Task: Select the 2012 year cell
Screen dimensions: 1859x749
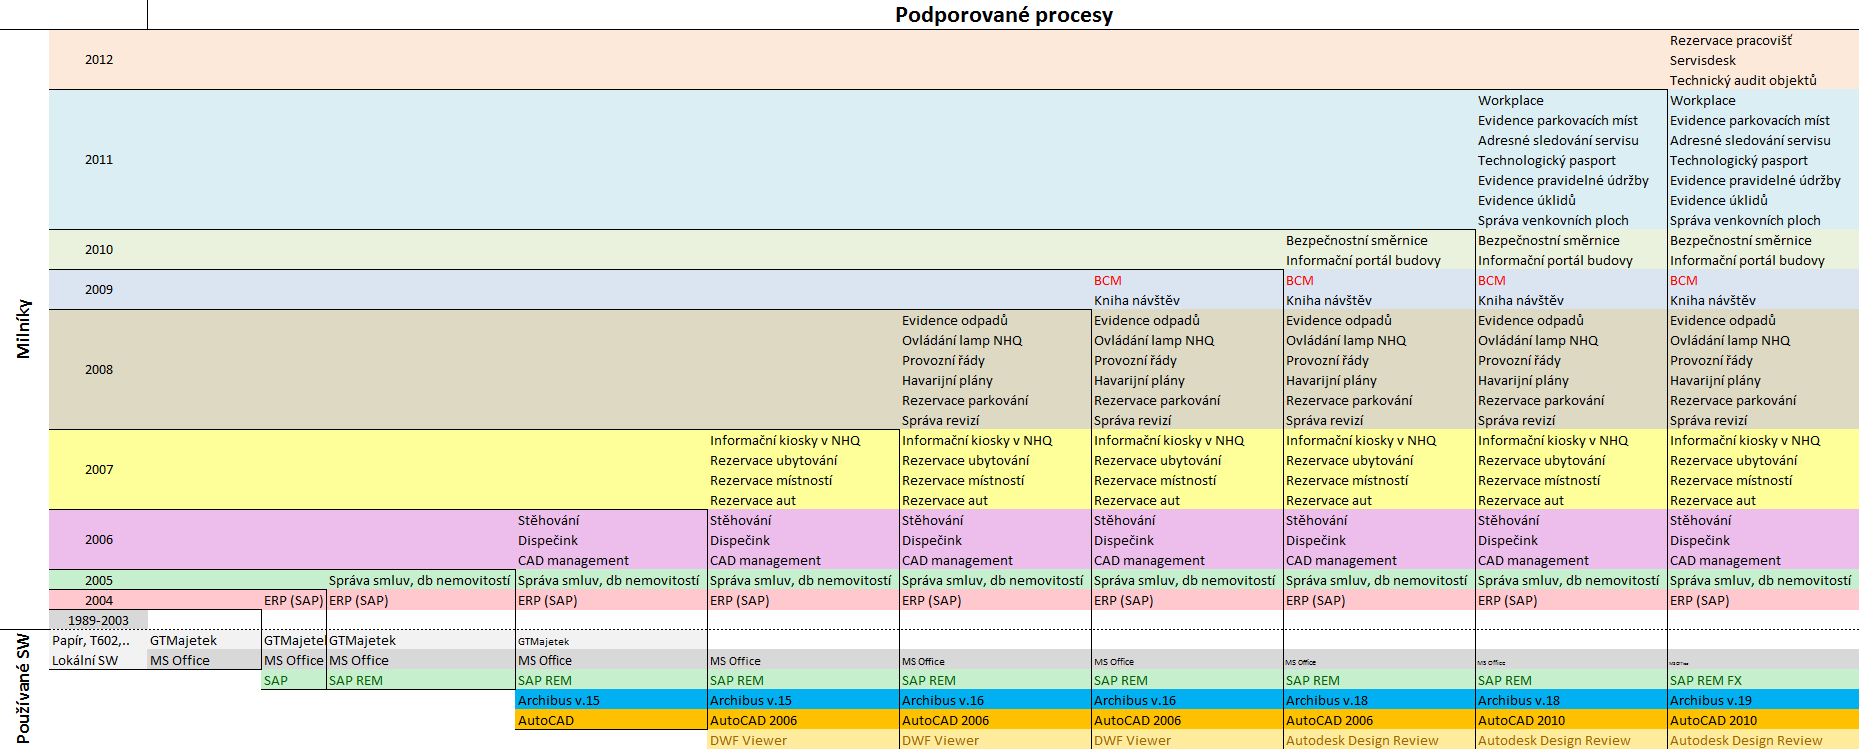Action: [x=99, y=60]
